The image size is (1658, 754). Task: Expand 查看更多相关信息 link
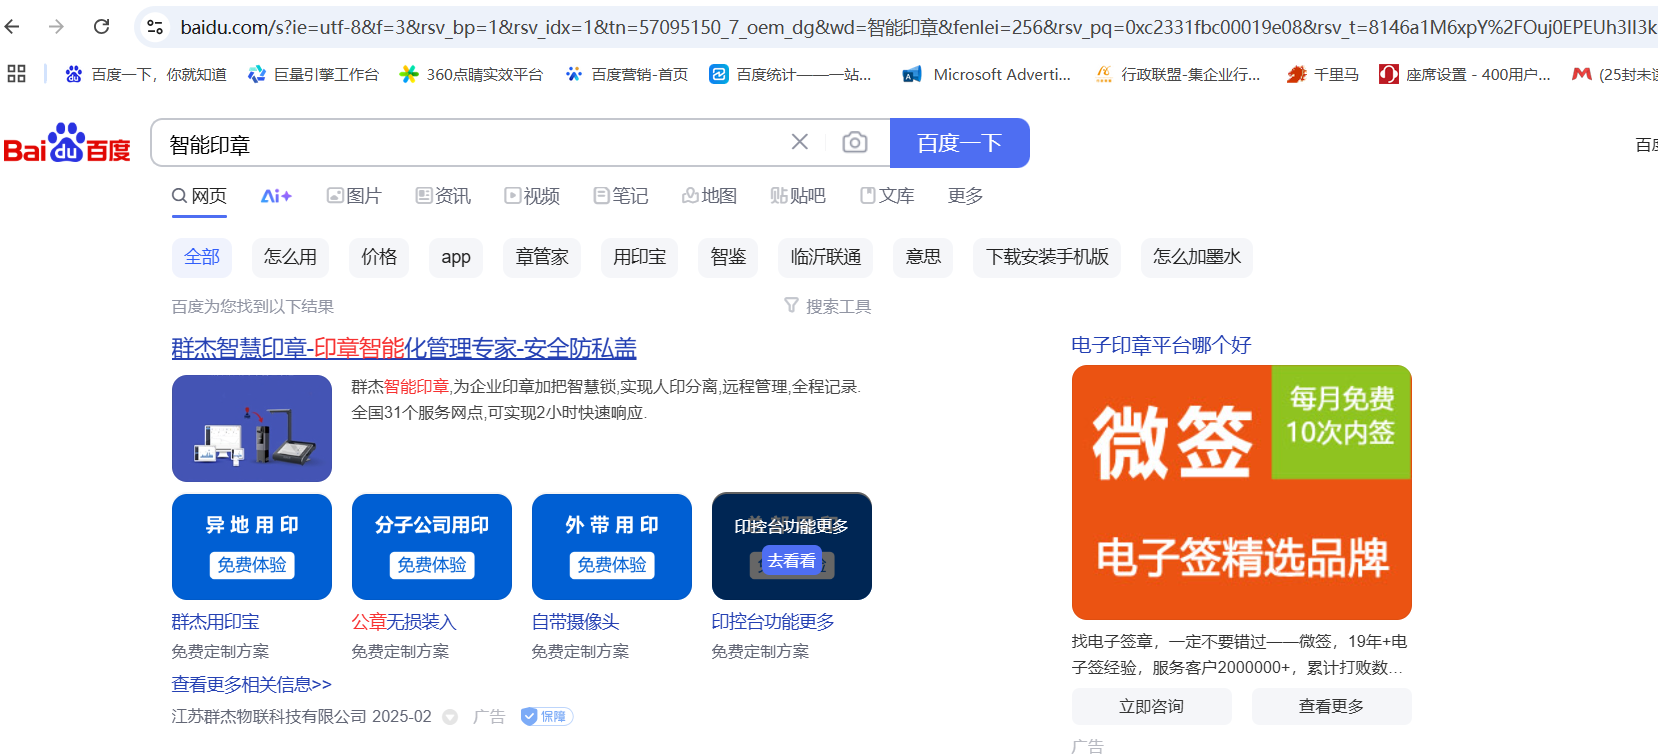point(251,684)
